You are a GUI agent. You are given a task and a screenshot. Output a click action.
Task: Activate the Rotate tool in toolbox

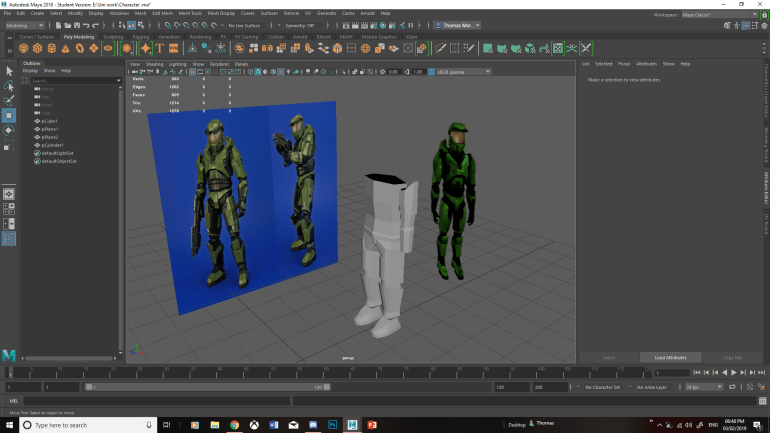9,131
